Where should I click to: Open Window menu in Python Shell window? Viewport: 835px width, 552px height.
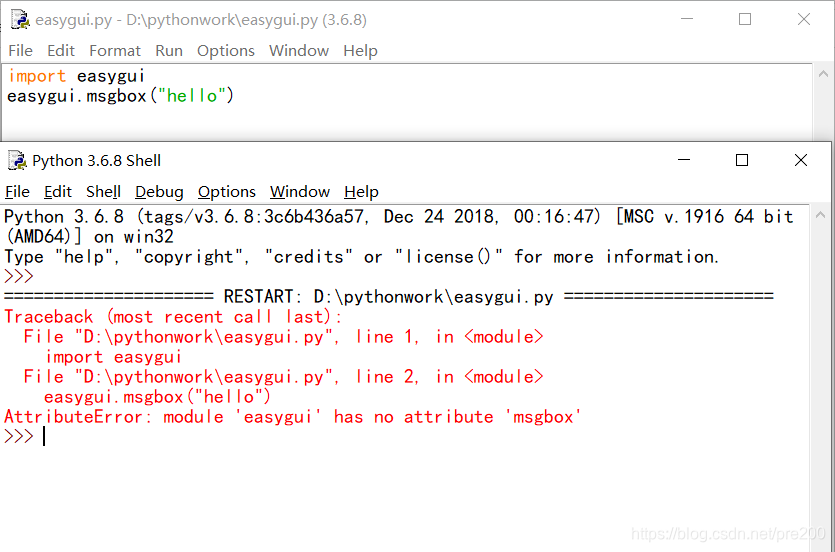pos(300,192)
